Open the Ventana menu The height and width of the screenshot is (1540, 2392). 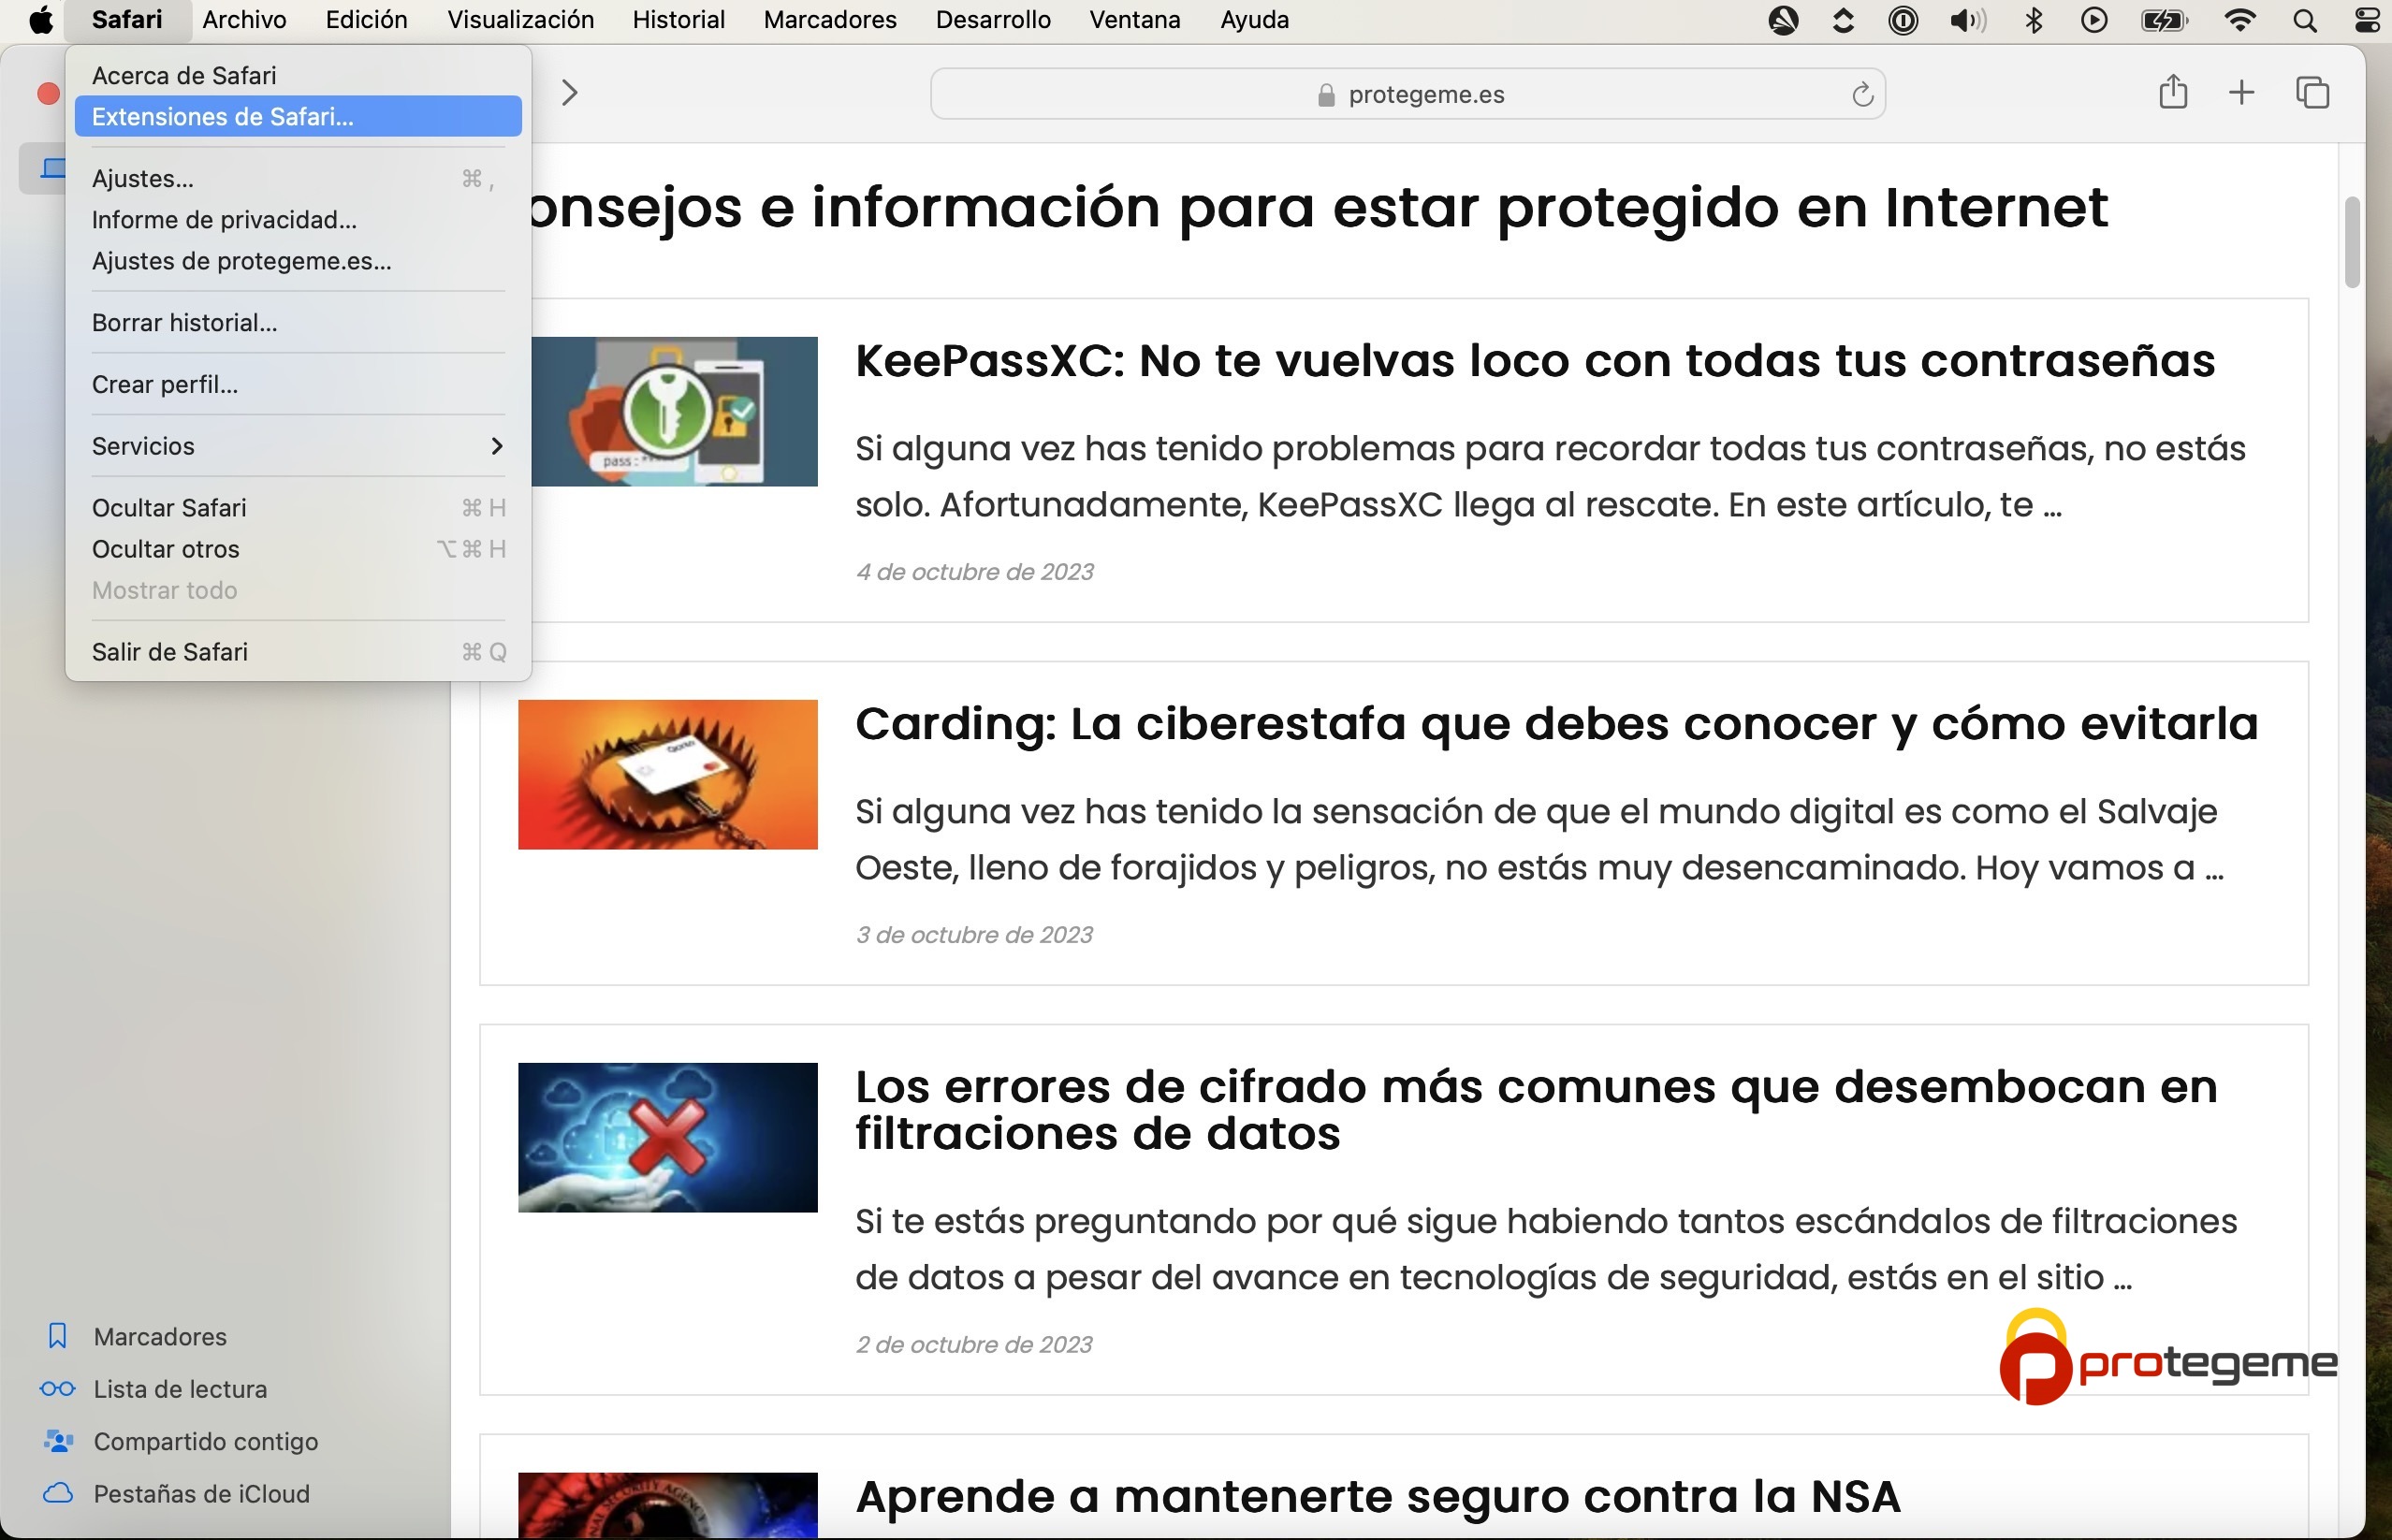(x=1135, y=20)
